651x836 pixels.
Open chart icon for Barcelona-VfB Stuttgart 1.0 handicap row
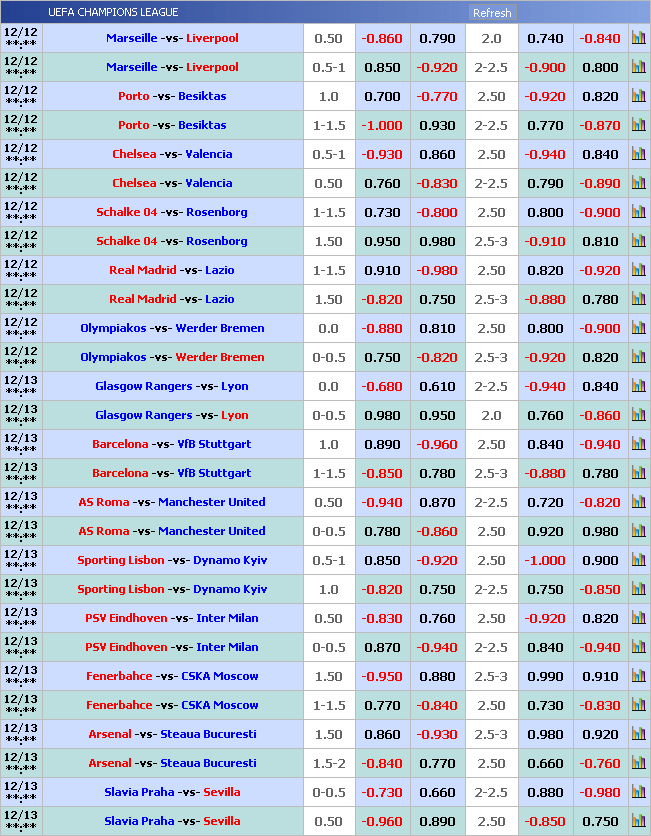[638, 445]
